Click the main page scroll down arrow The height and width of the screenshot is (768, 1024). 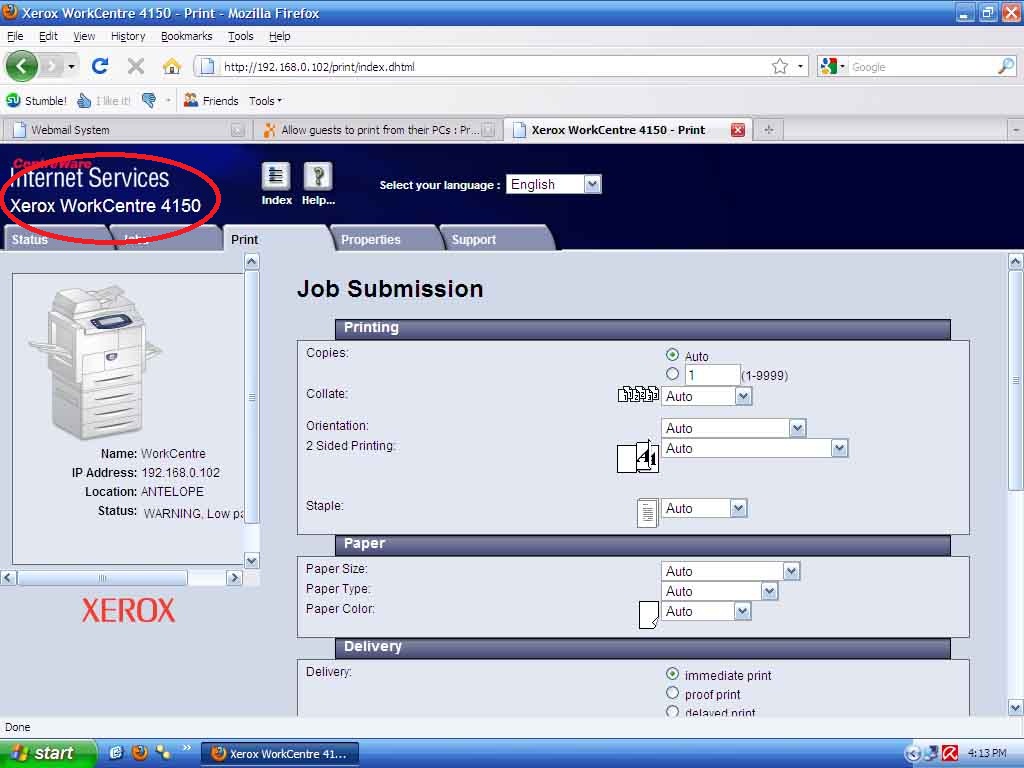(1015, 707)
